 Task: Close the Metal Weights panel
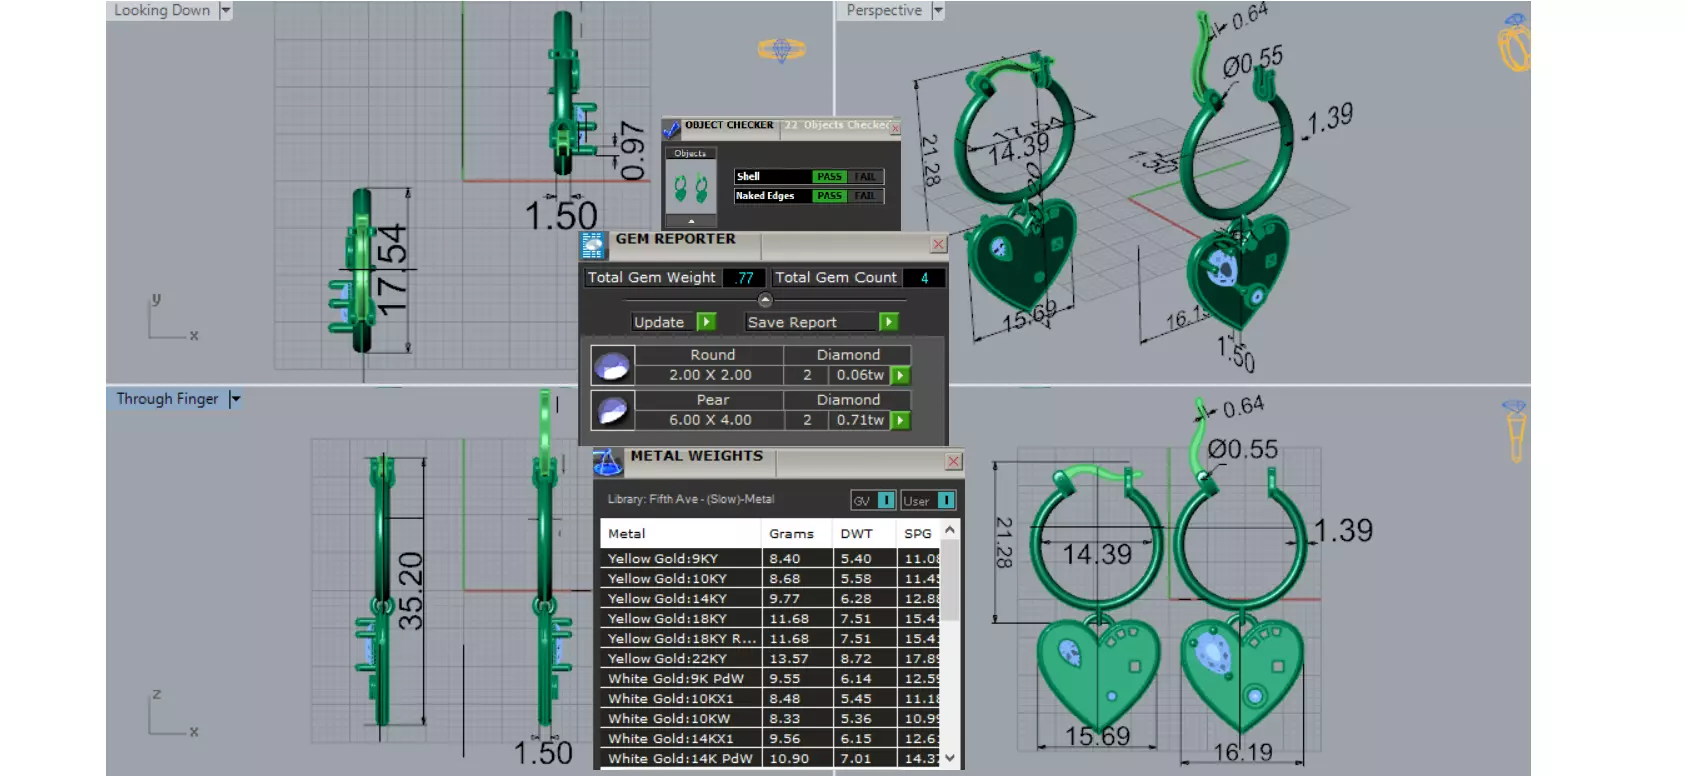point(953,461)
